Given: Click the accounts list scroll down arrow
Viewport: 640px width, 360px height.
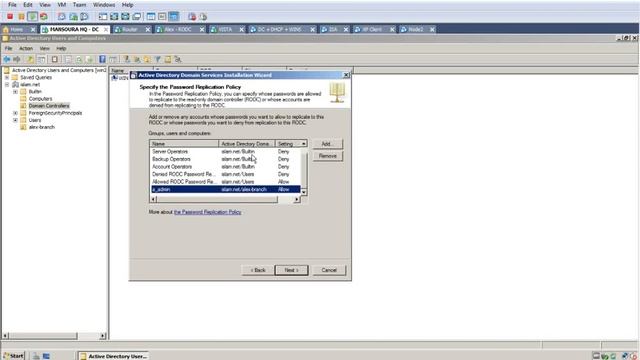Looking at the screenshot, I should [x=304, y=192].
